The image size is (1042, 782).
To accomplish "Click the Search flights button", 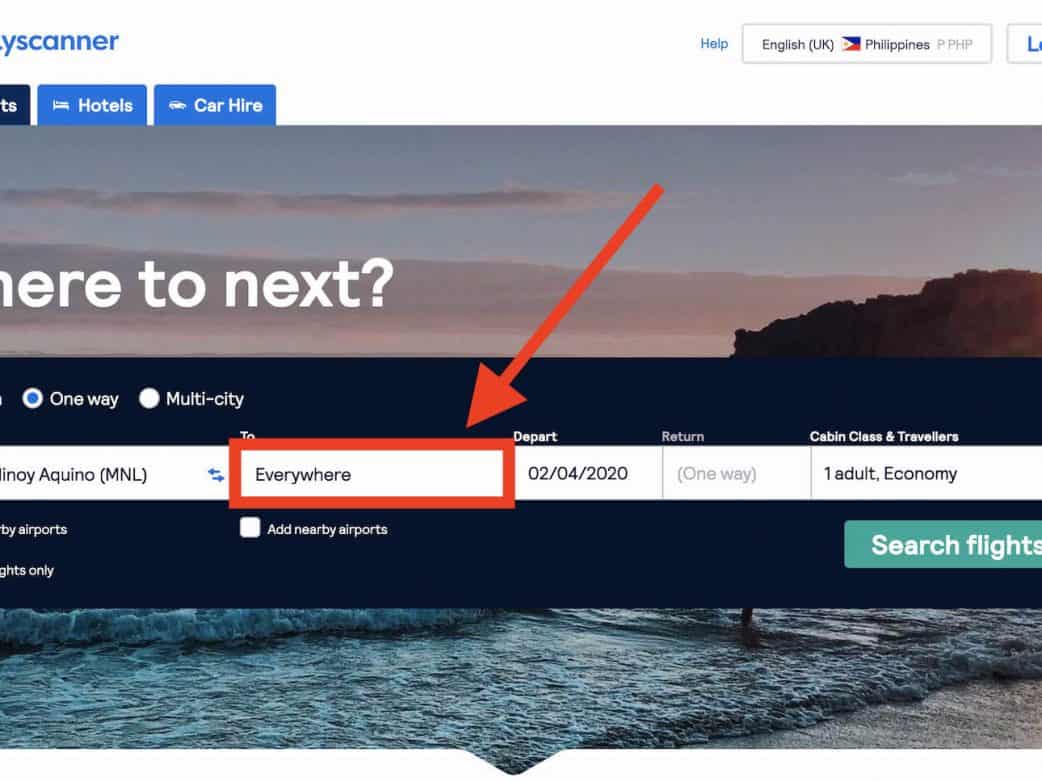I will click(943, 544).
